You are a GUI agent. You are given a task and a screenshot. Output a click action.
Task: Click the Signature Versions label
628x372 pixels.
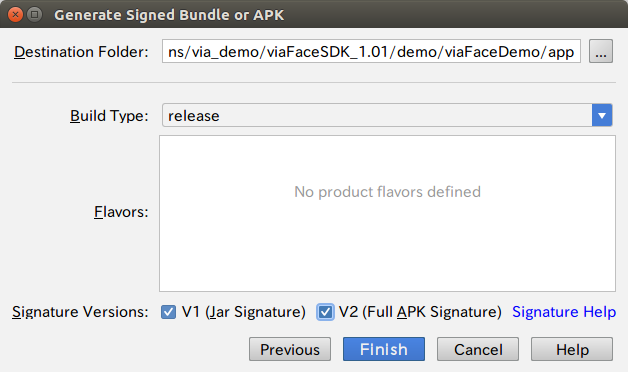tap(80, 312)
